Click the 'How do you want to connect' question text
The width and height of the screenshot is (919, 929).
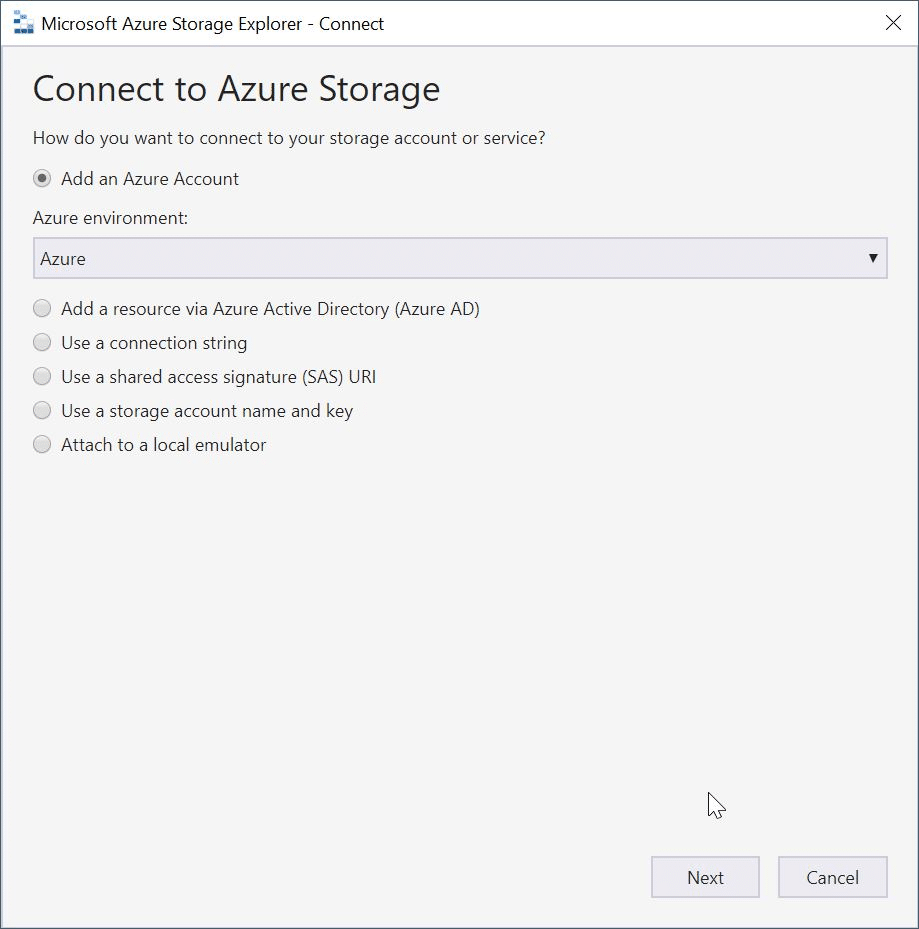pos(289,138)
